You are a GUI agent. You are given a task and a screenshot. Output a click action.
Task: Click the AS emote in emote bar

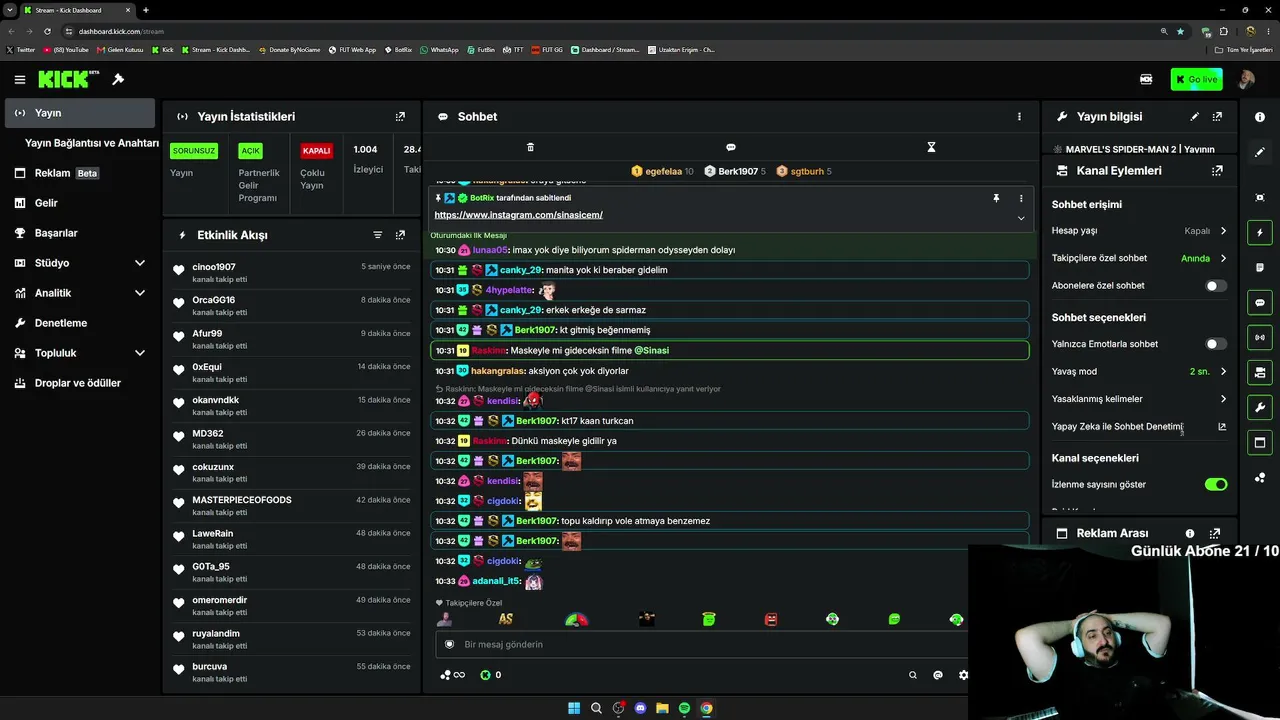pos(506,620)
